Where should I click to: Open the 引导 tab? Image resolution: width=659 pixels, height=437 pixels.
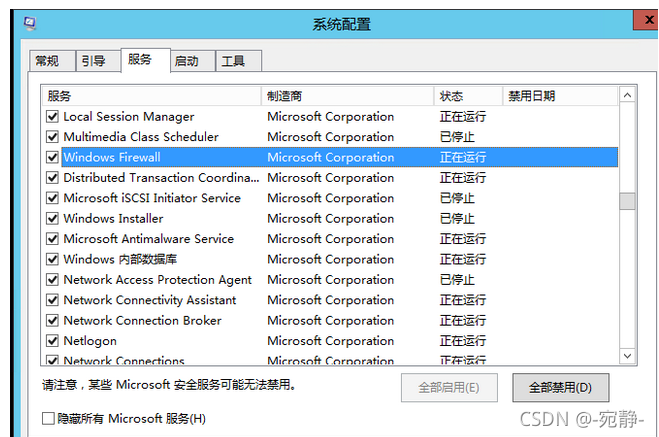[98, 61]
